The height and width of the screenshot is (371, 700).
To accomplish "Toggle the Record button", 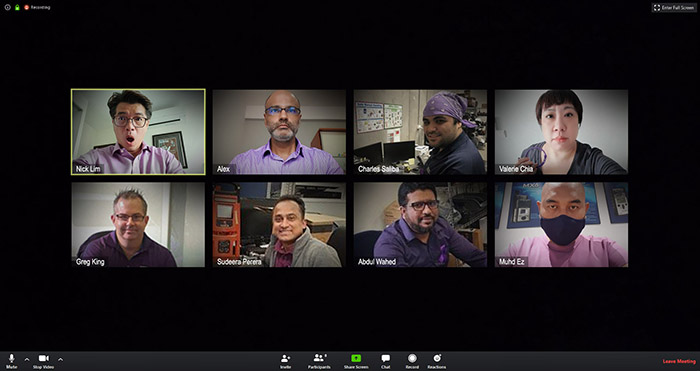I will [x=412, y=361].
